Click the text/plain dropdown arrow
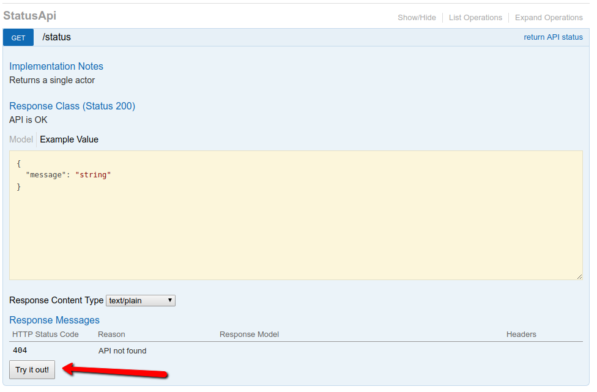Image resolution: width=597 pixels, height=392 pixels. click(170, 300)
